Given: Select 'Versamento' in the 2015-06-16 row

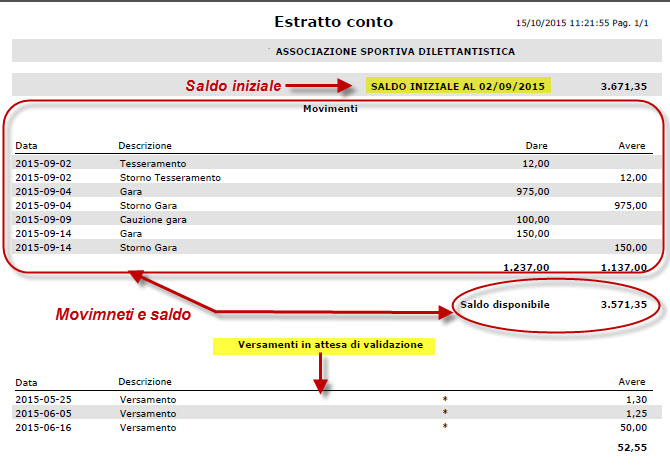Looking at the screenshot, I should pyautogui.click(x=148, y=428).
